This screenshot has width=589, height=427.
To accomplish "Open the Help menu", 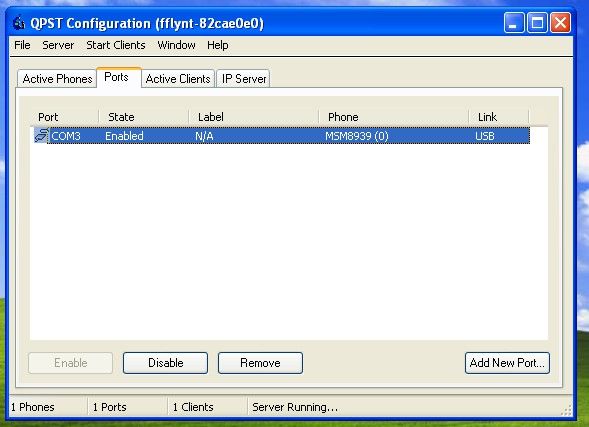I will (217, 45).
